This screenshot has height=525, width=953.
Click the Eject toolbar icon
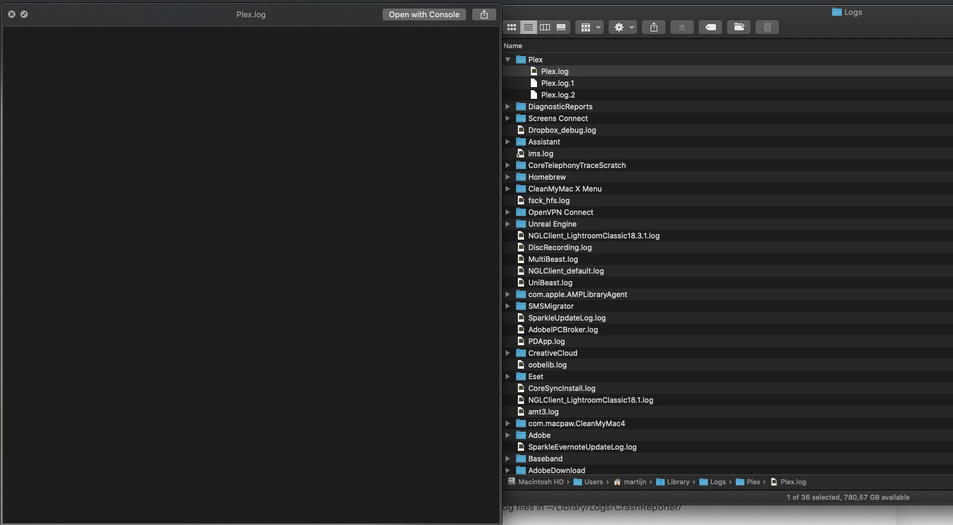pos(682,27)
